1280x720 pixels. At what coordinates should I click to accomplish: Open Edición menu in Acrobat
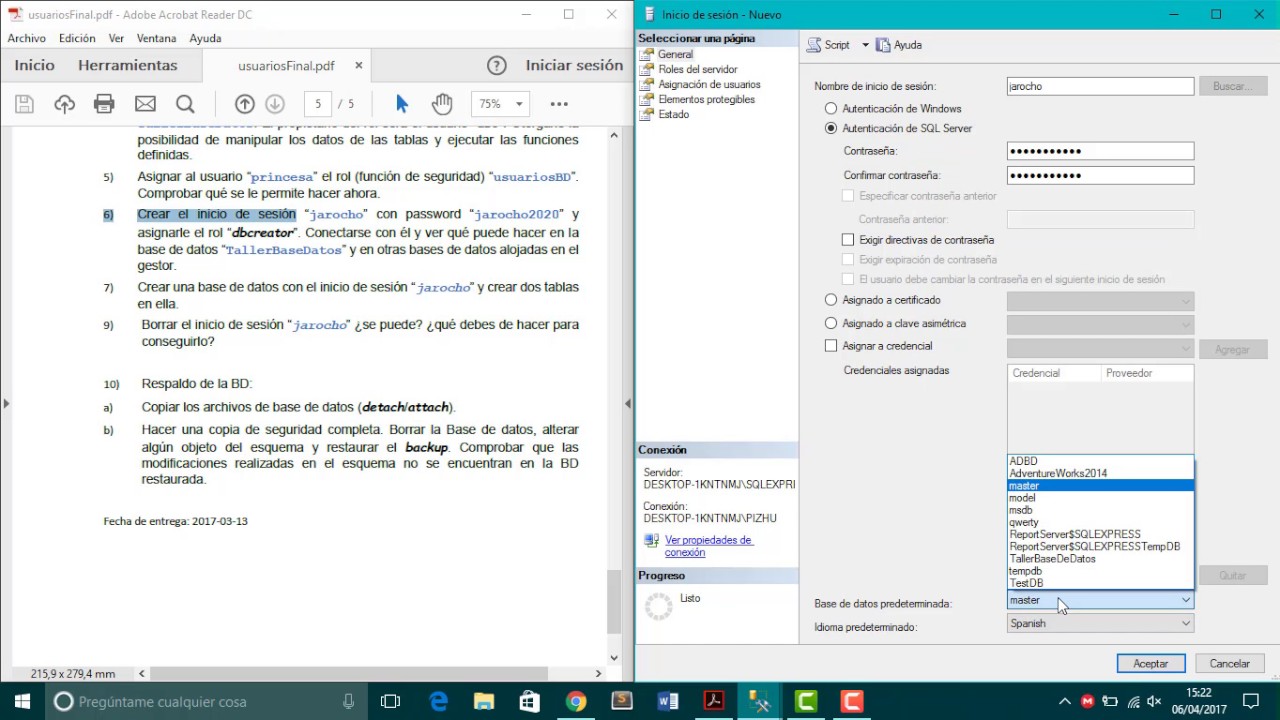(x=77, y=38)
